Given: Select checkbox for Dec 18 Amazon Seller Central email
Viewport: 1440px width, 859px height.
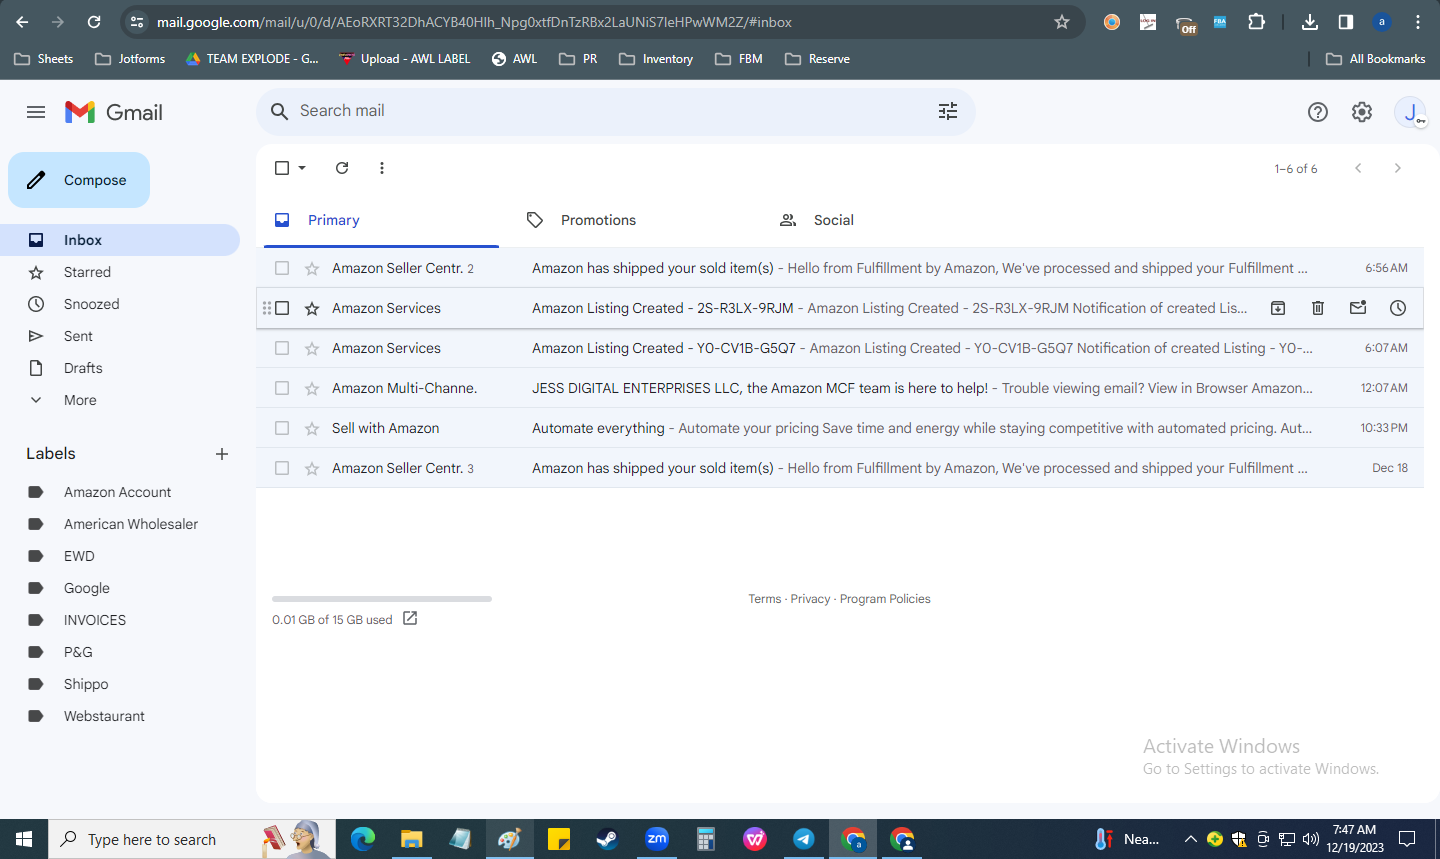Looking at the screenshot, I should coord(282,468).
